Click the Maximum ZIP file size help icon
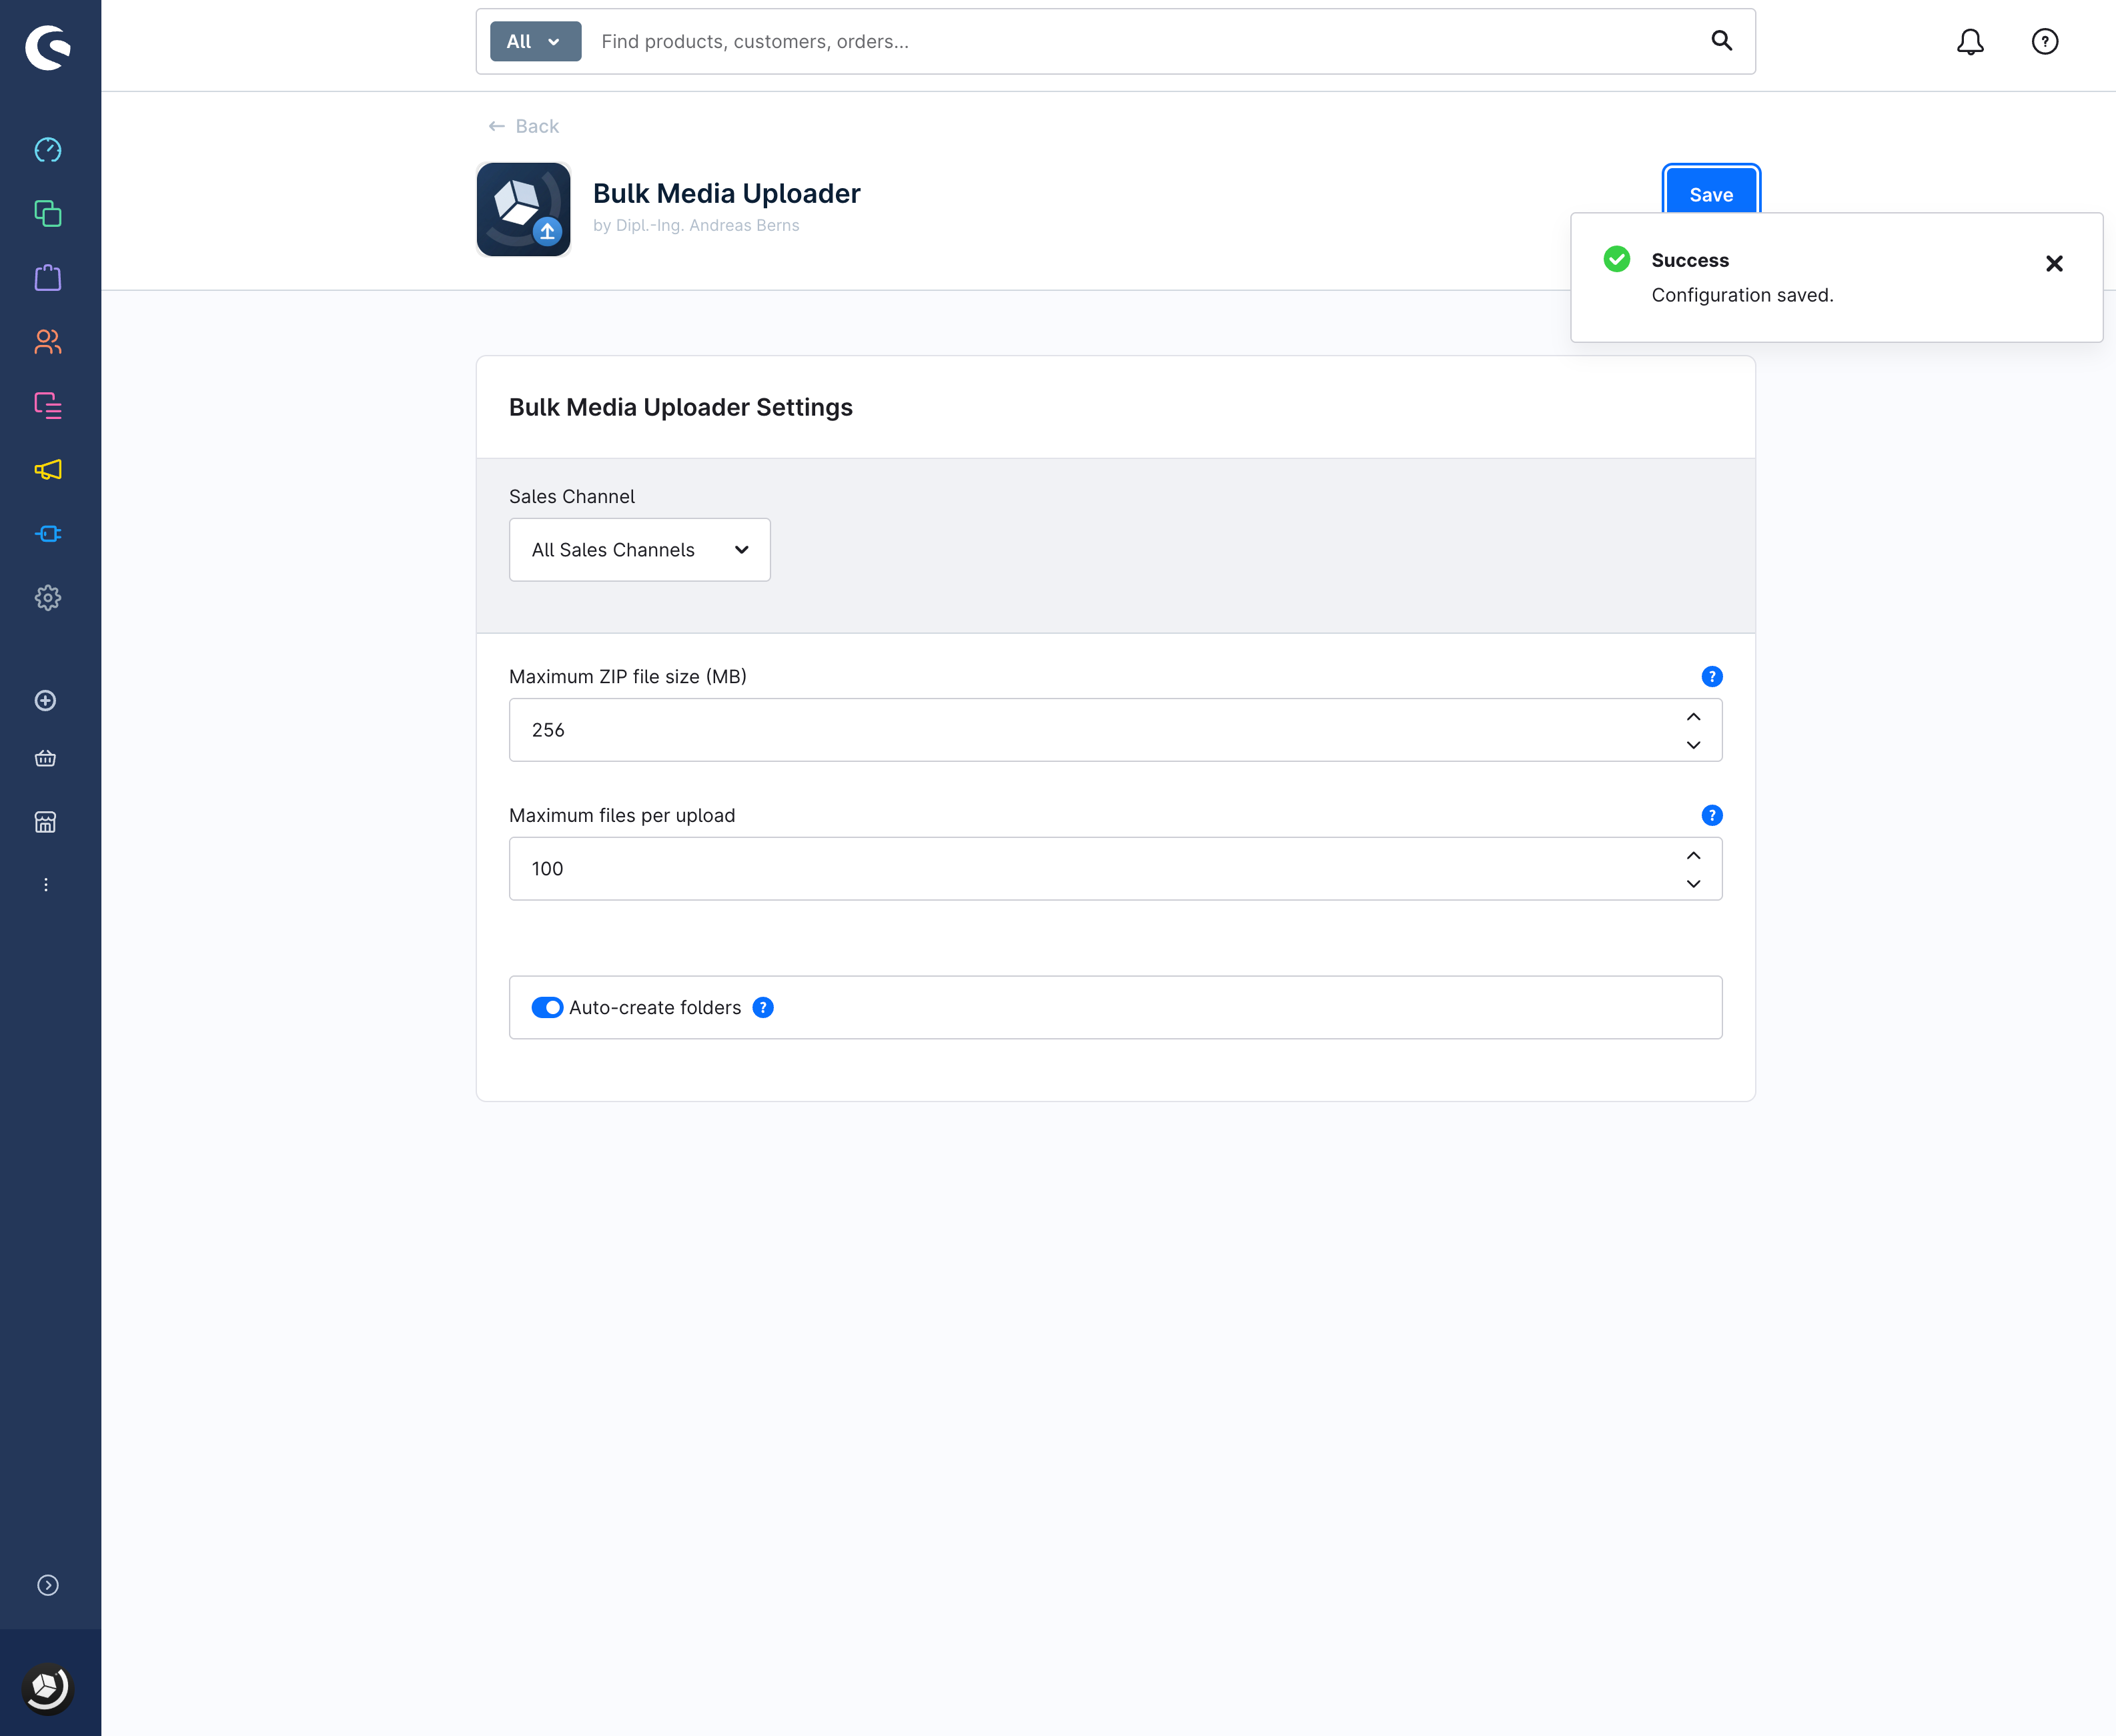The image size is (2116, 1736). pos(1711,677)
